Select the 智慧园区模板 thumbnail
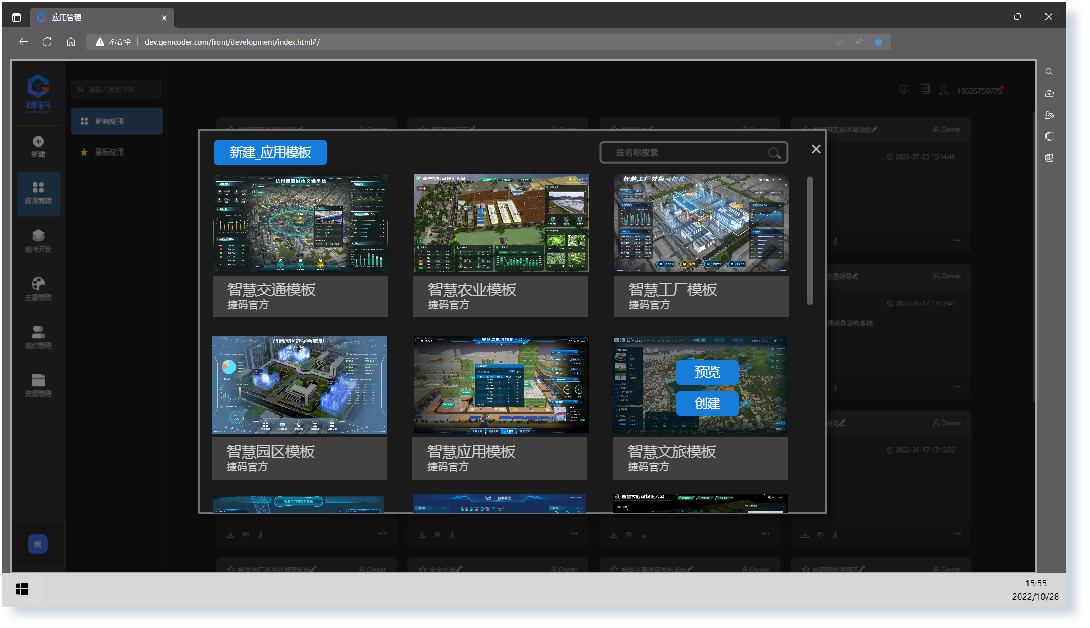 pos(300,385)
